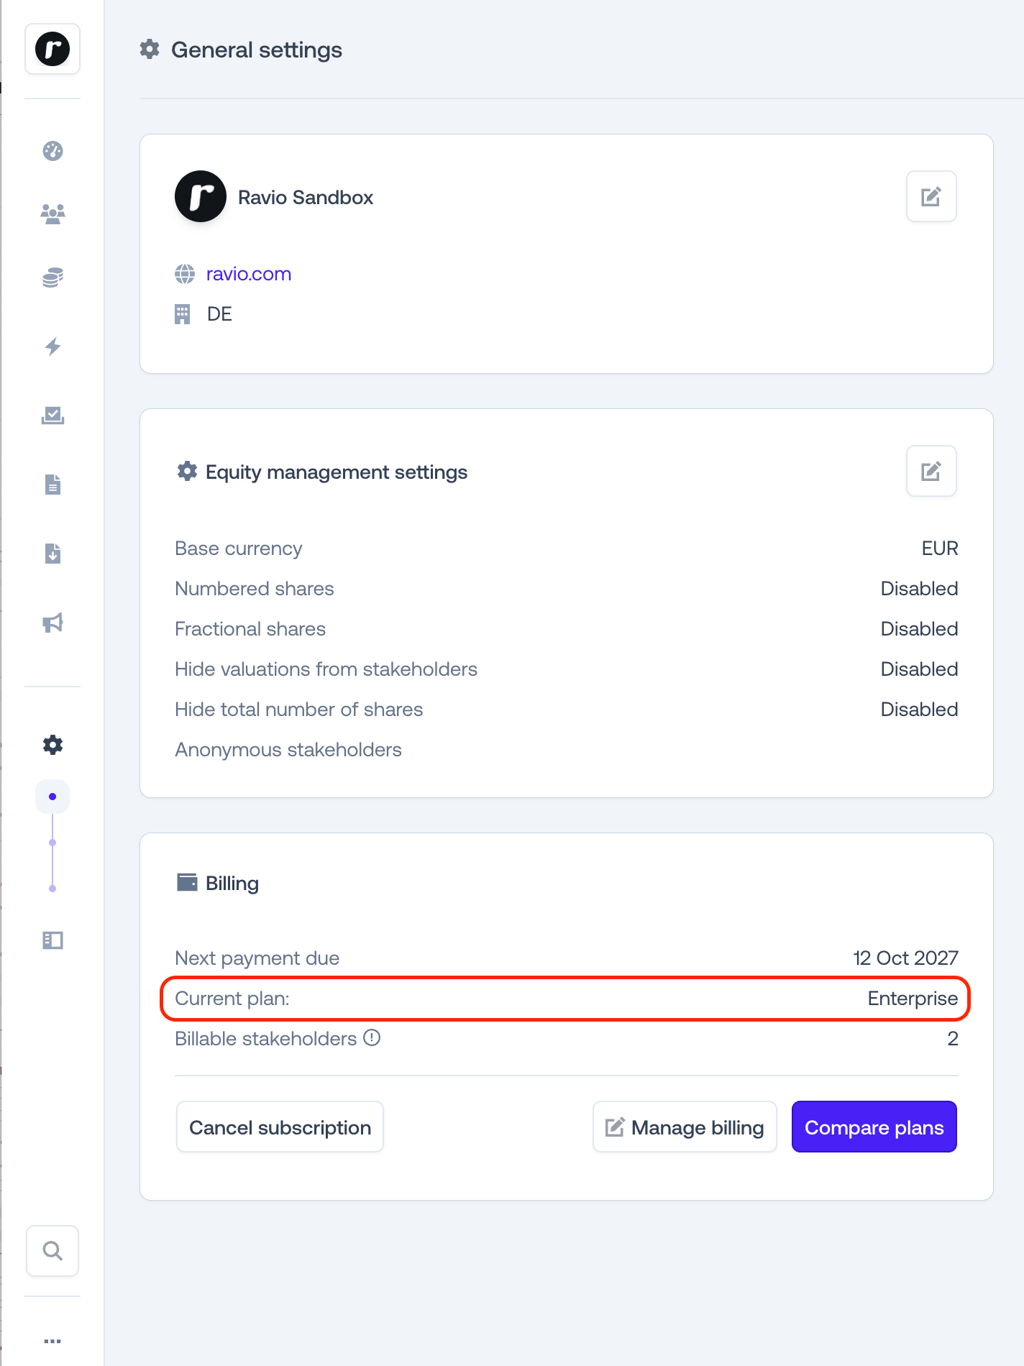Edit the Ravio Sandbox company details

931,197
